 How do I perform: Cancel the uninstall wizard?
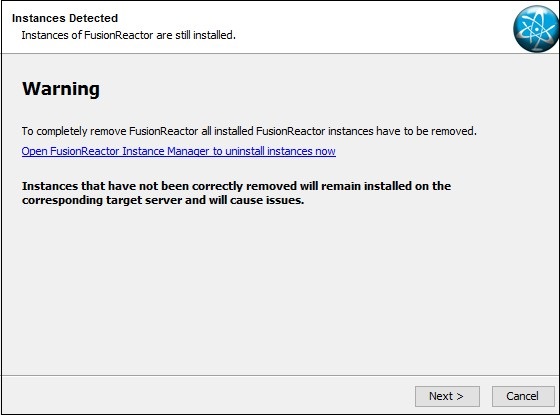tap(523, 396)
